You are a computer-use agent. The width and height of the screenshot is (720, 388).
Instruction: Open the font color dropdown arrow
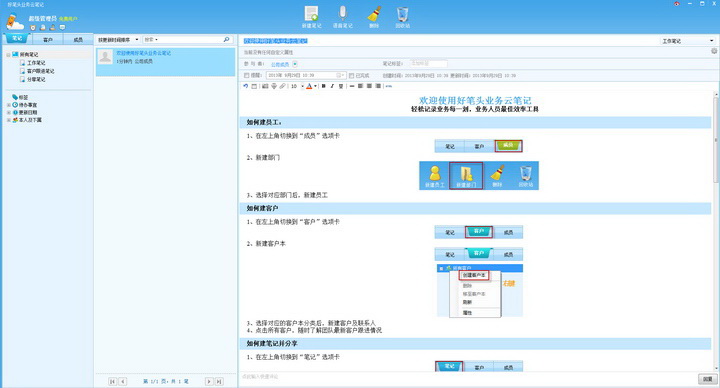(315, 86)
